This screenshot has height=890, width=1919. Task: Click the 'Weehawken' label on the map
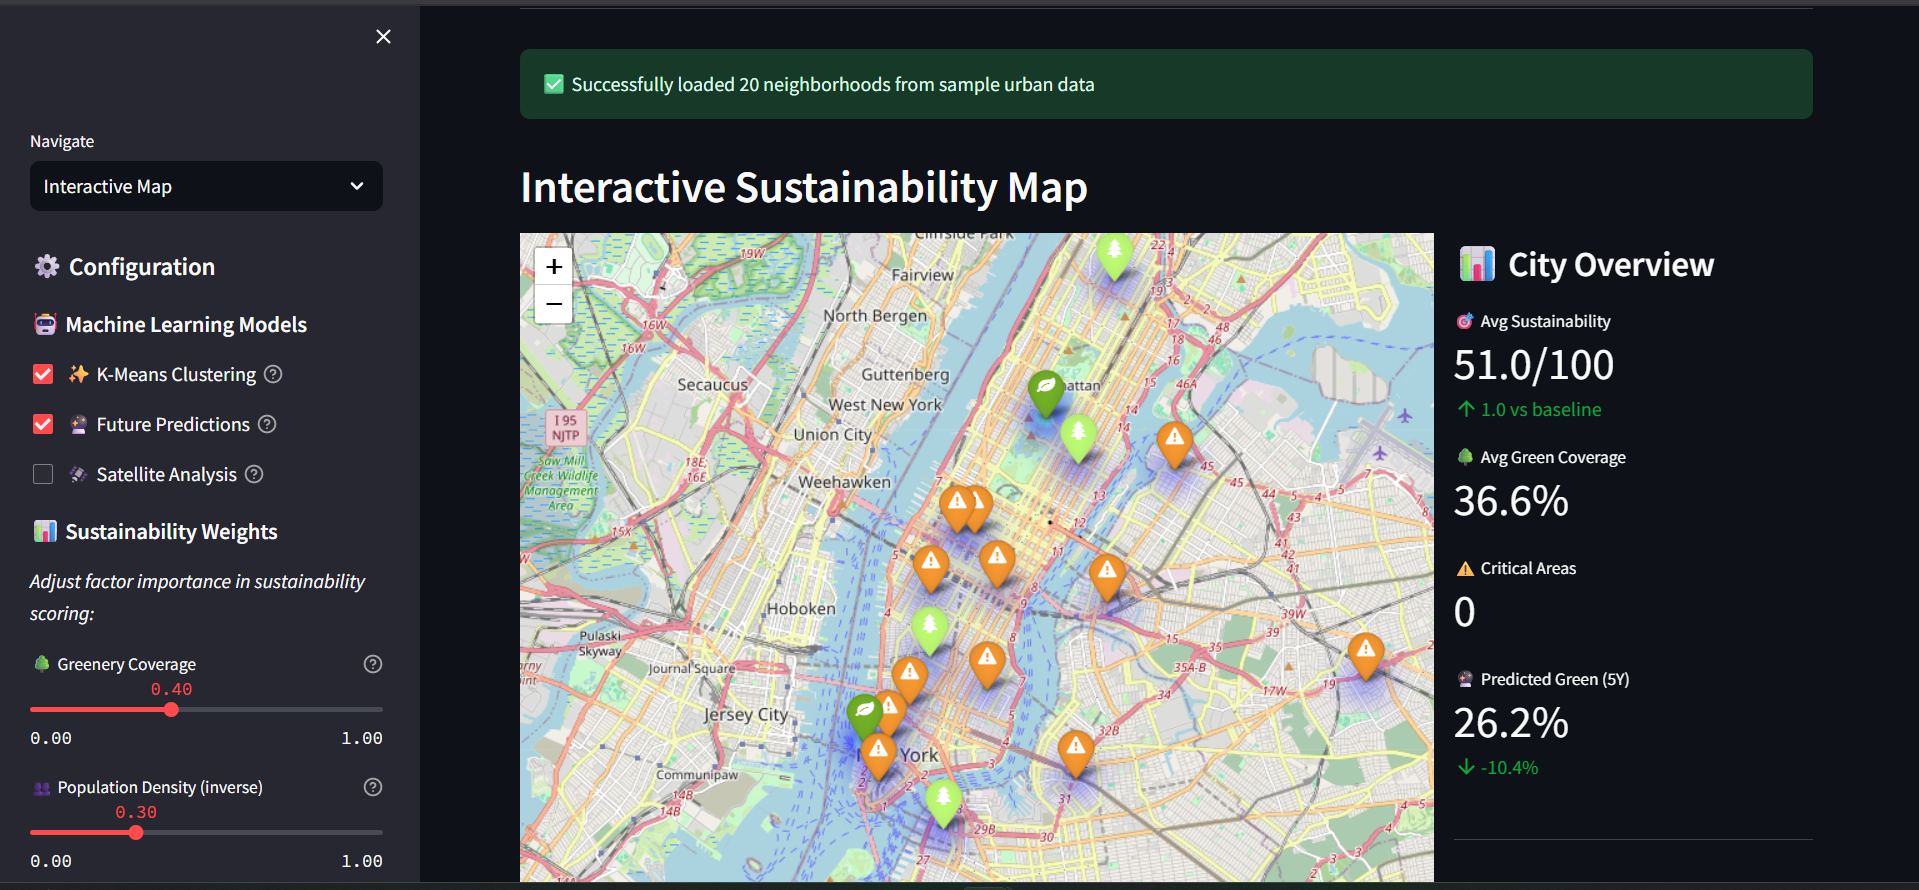(x=844, y=481)
